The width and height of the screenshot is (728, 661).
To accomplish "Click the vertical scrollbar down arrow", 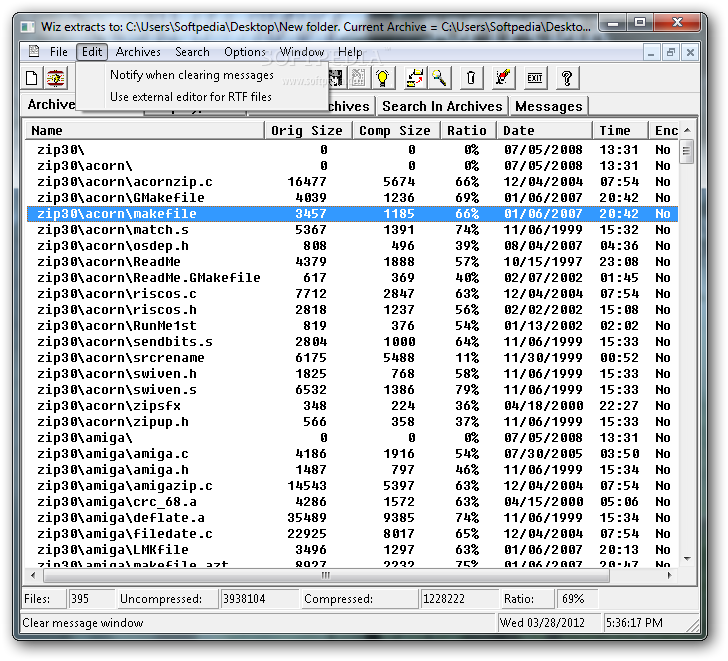I will (x=688, y=558).
